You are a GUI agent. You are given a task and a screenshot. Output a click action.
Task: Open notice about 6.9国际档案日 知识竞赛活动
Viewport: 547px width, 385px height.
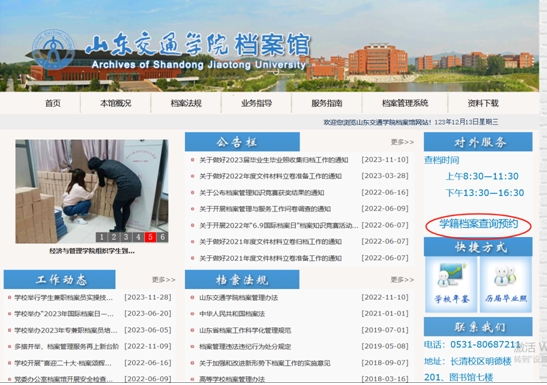[x=279, y=225]
